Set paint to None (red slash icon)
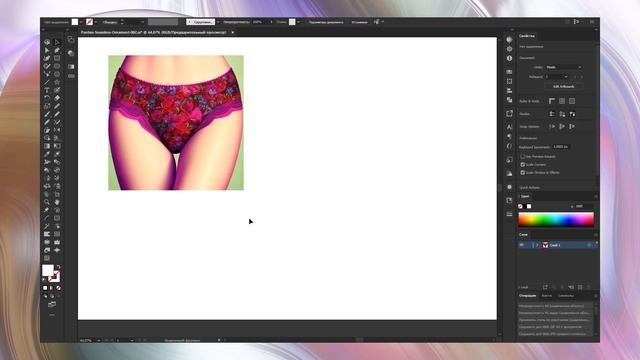This screenshot has height=360, width=640. click(58, 288)
